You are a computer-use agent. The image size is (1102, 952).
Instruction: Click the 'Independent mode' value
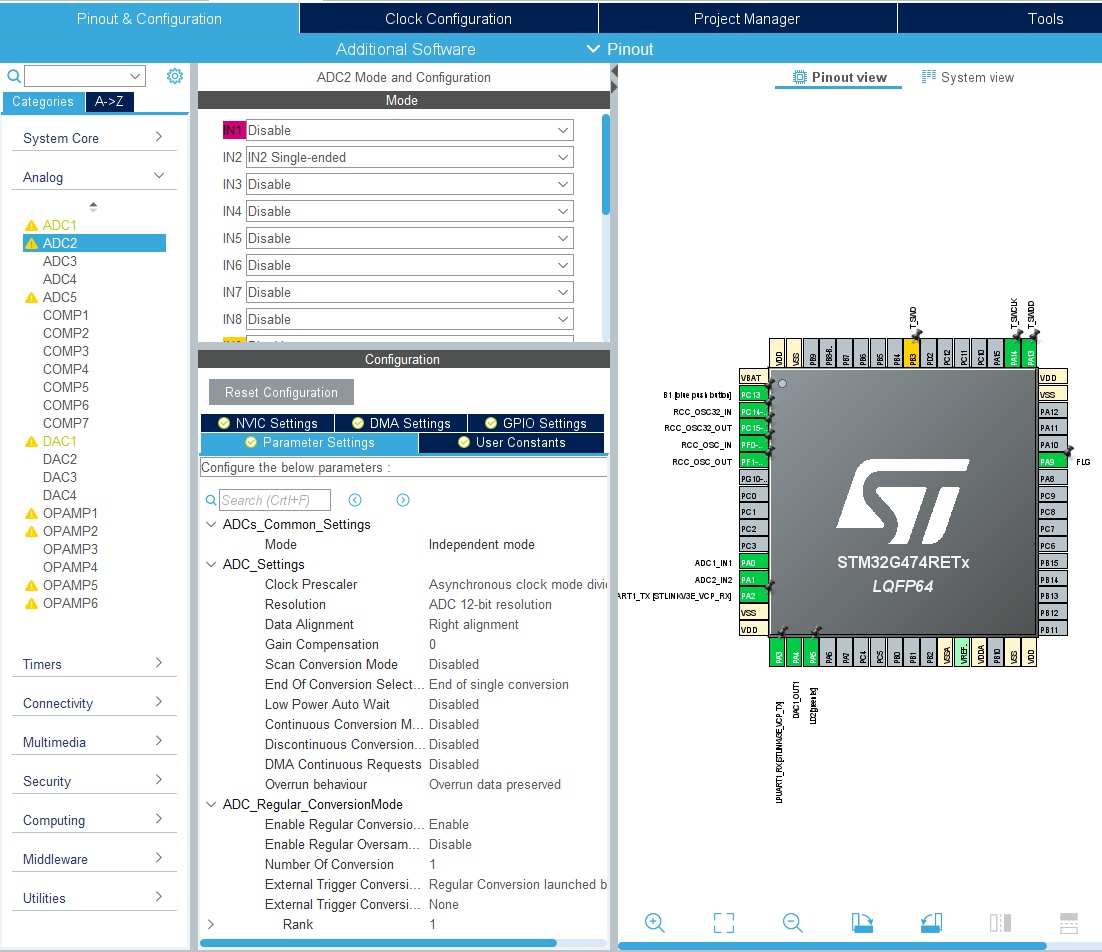(481, 545)
